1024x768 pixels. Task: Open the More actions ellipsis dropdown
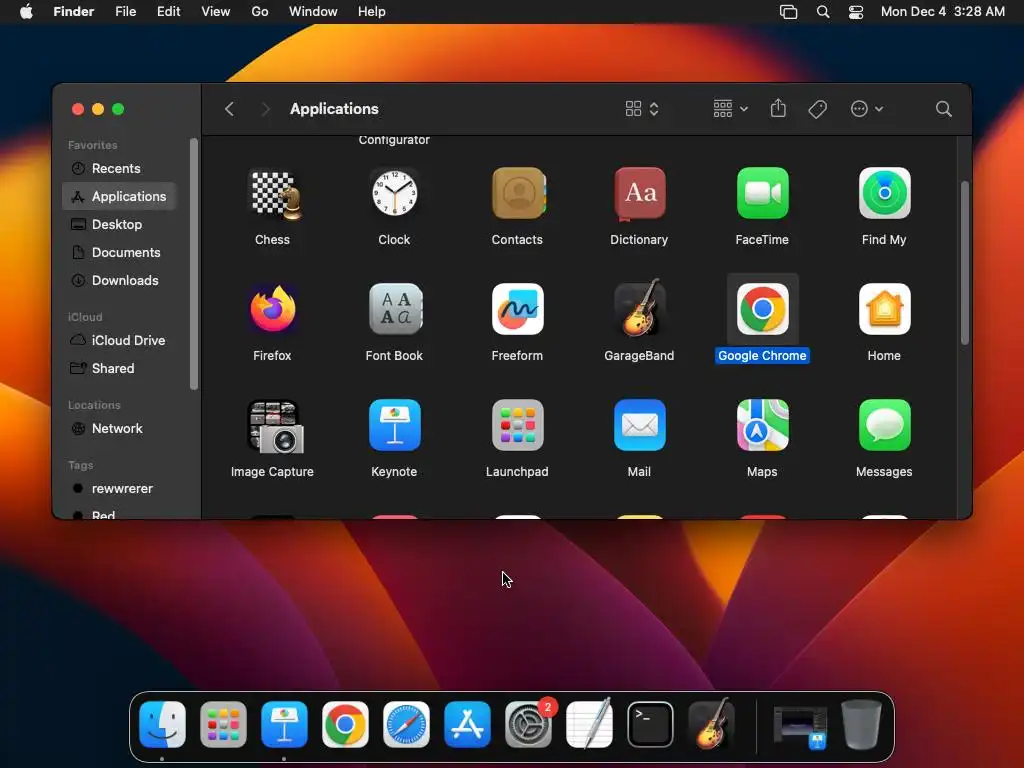pos(867,109)
